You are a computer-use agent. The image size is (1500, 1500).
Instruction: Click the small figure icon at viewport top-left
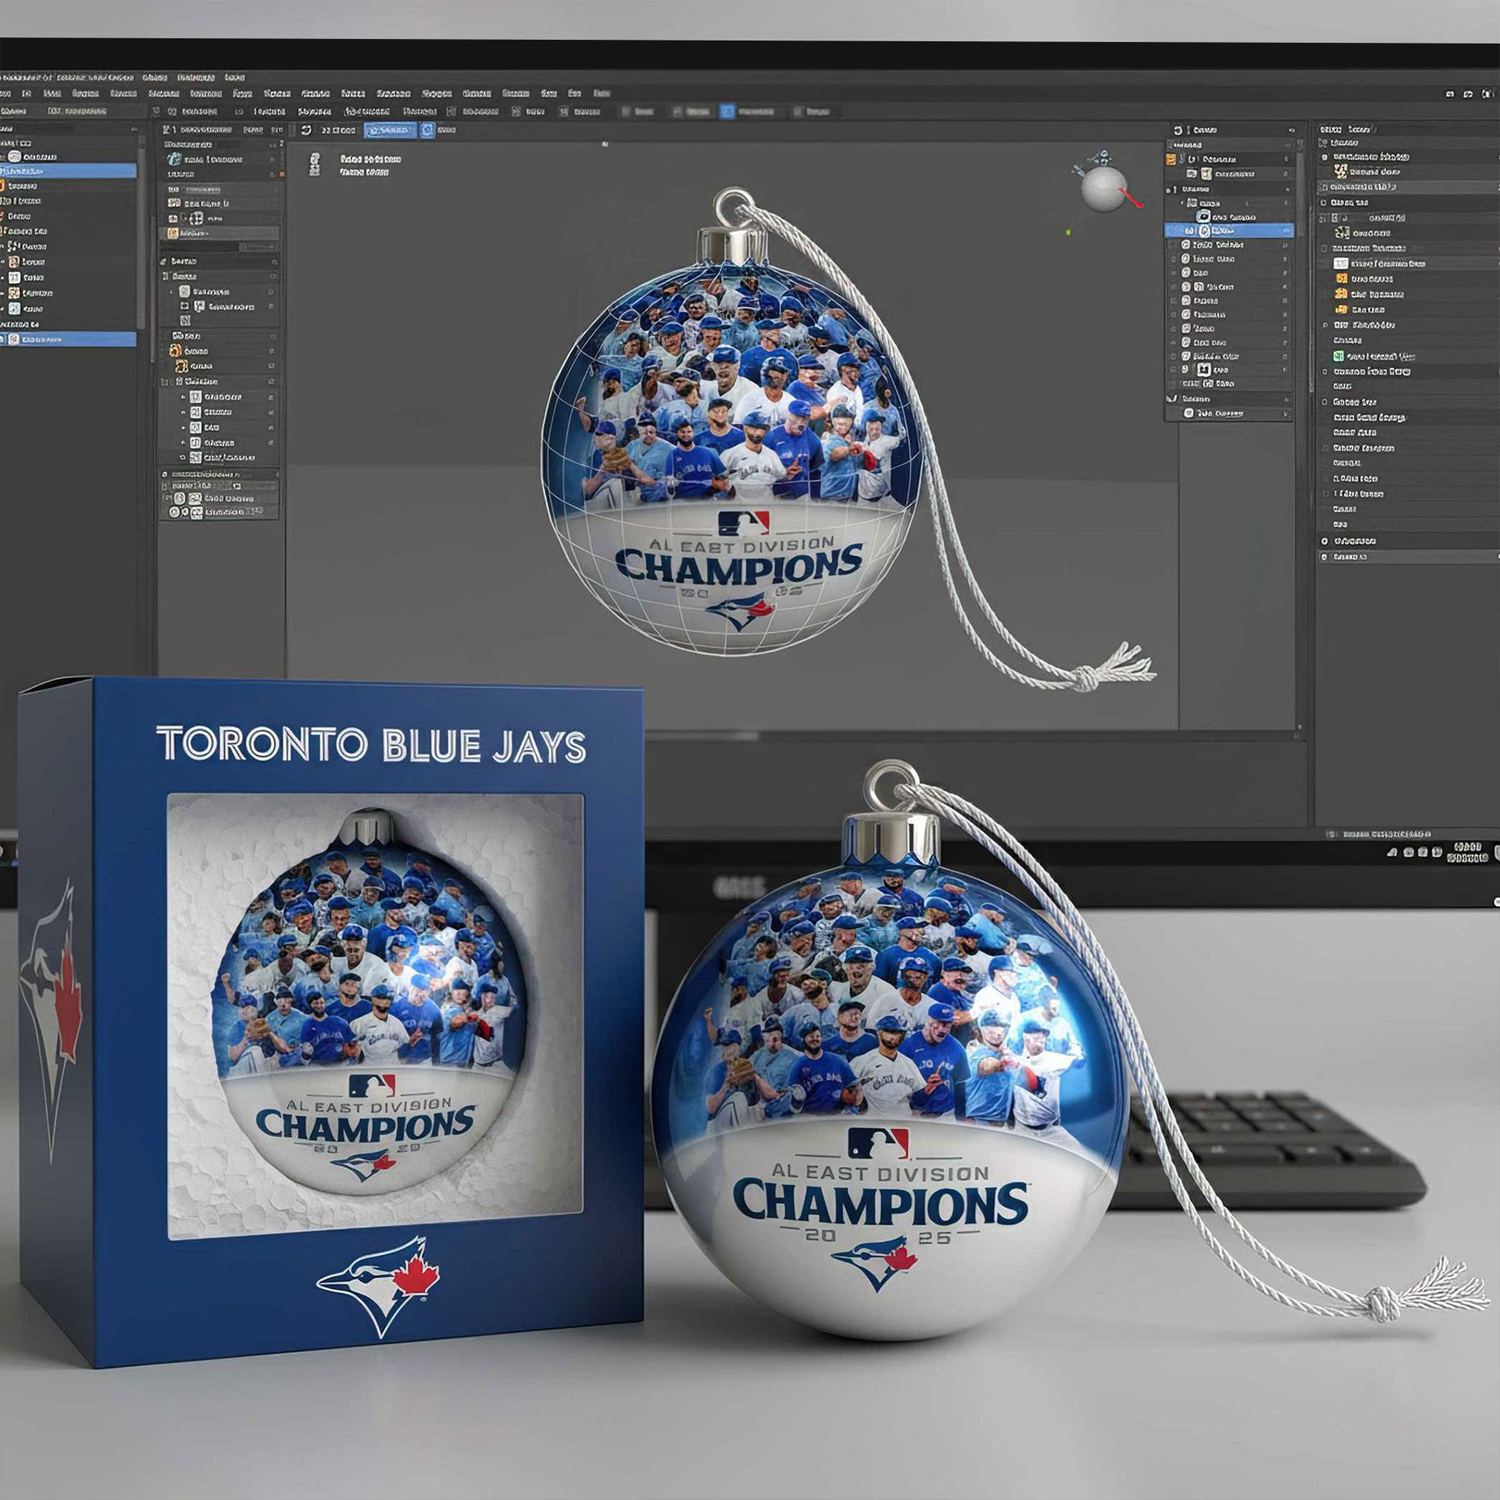click(315, 165)
